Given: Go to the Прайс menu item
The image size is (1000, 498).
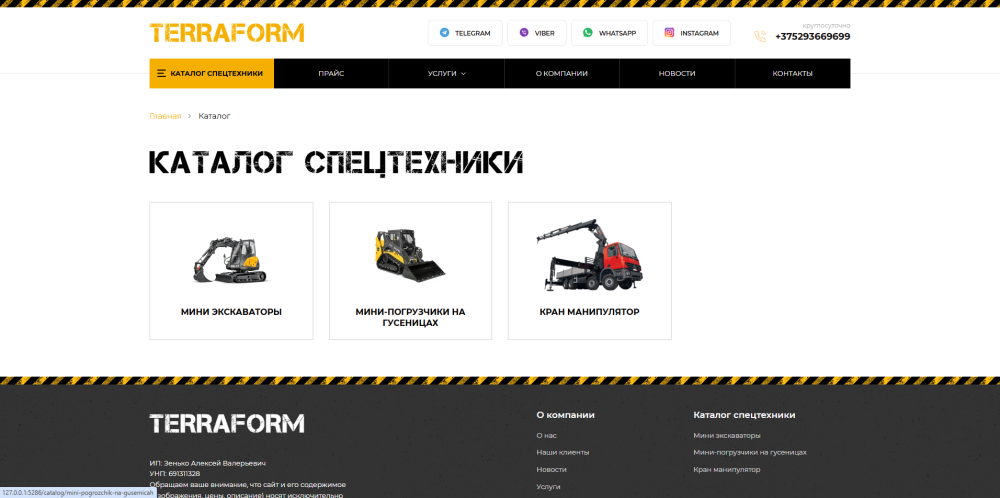Looking at the screenshot, I should coord(331,73).
